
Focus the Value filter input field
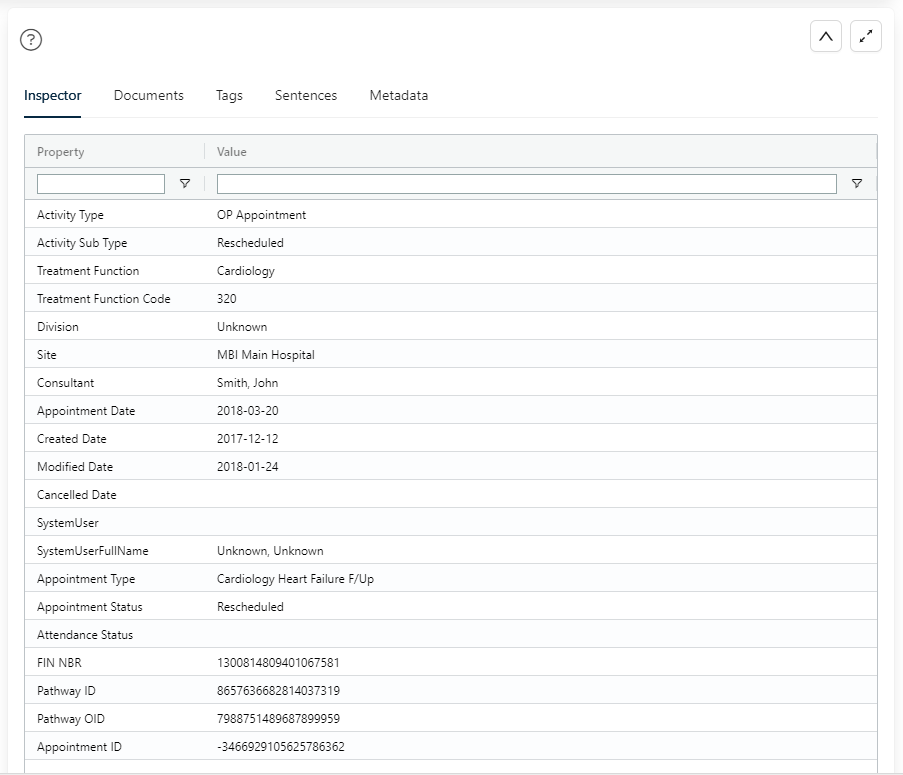pos(526,184)
